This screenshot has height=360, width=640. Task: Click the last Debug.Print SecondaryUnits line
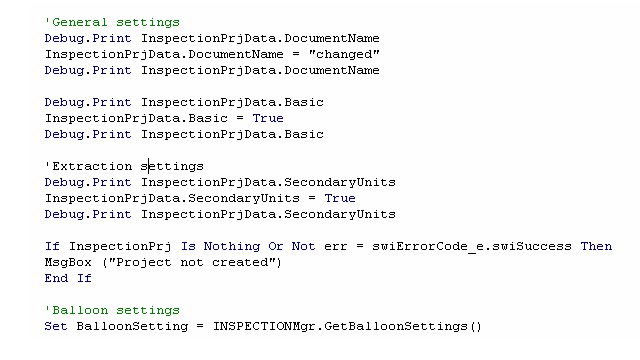(220, 214)
